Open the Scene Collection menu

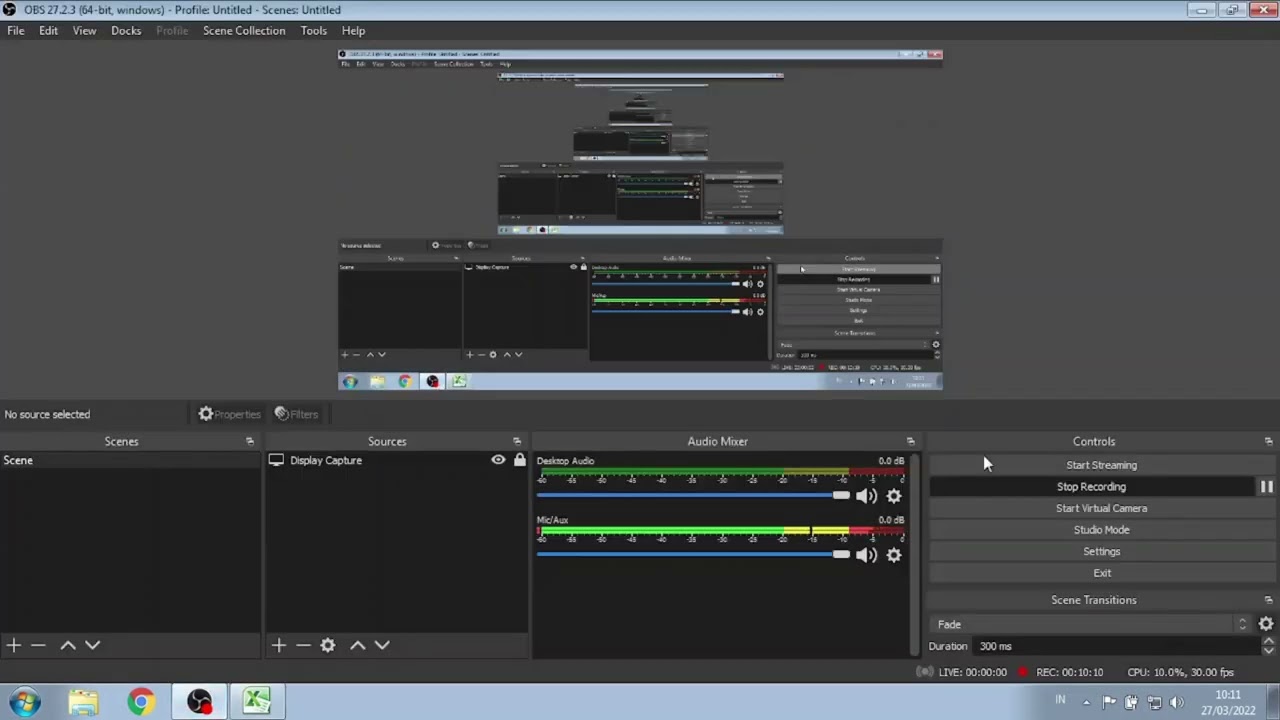click(244, 30)
